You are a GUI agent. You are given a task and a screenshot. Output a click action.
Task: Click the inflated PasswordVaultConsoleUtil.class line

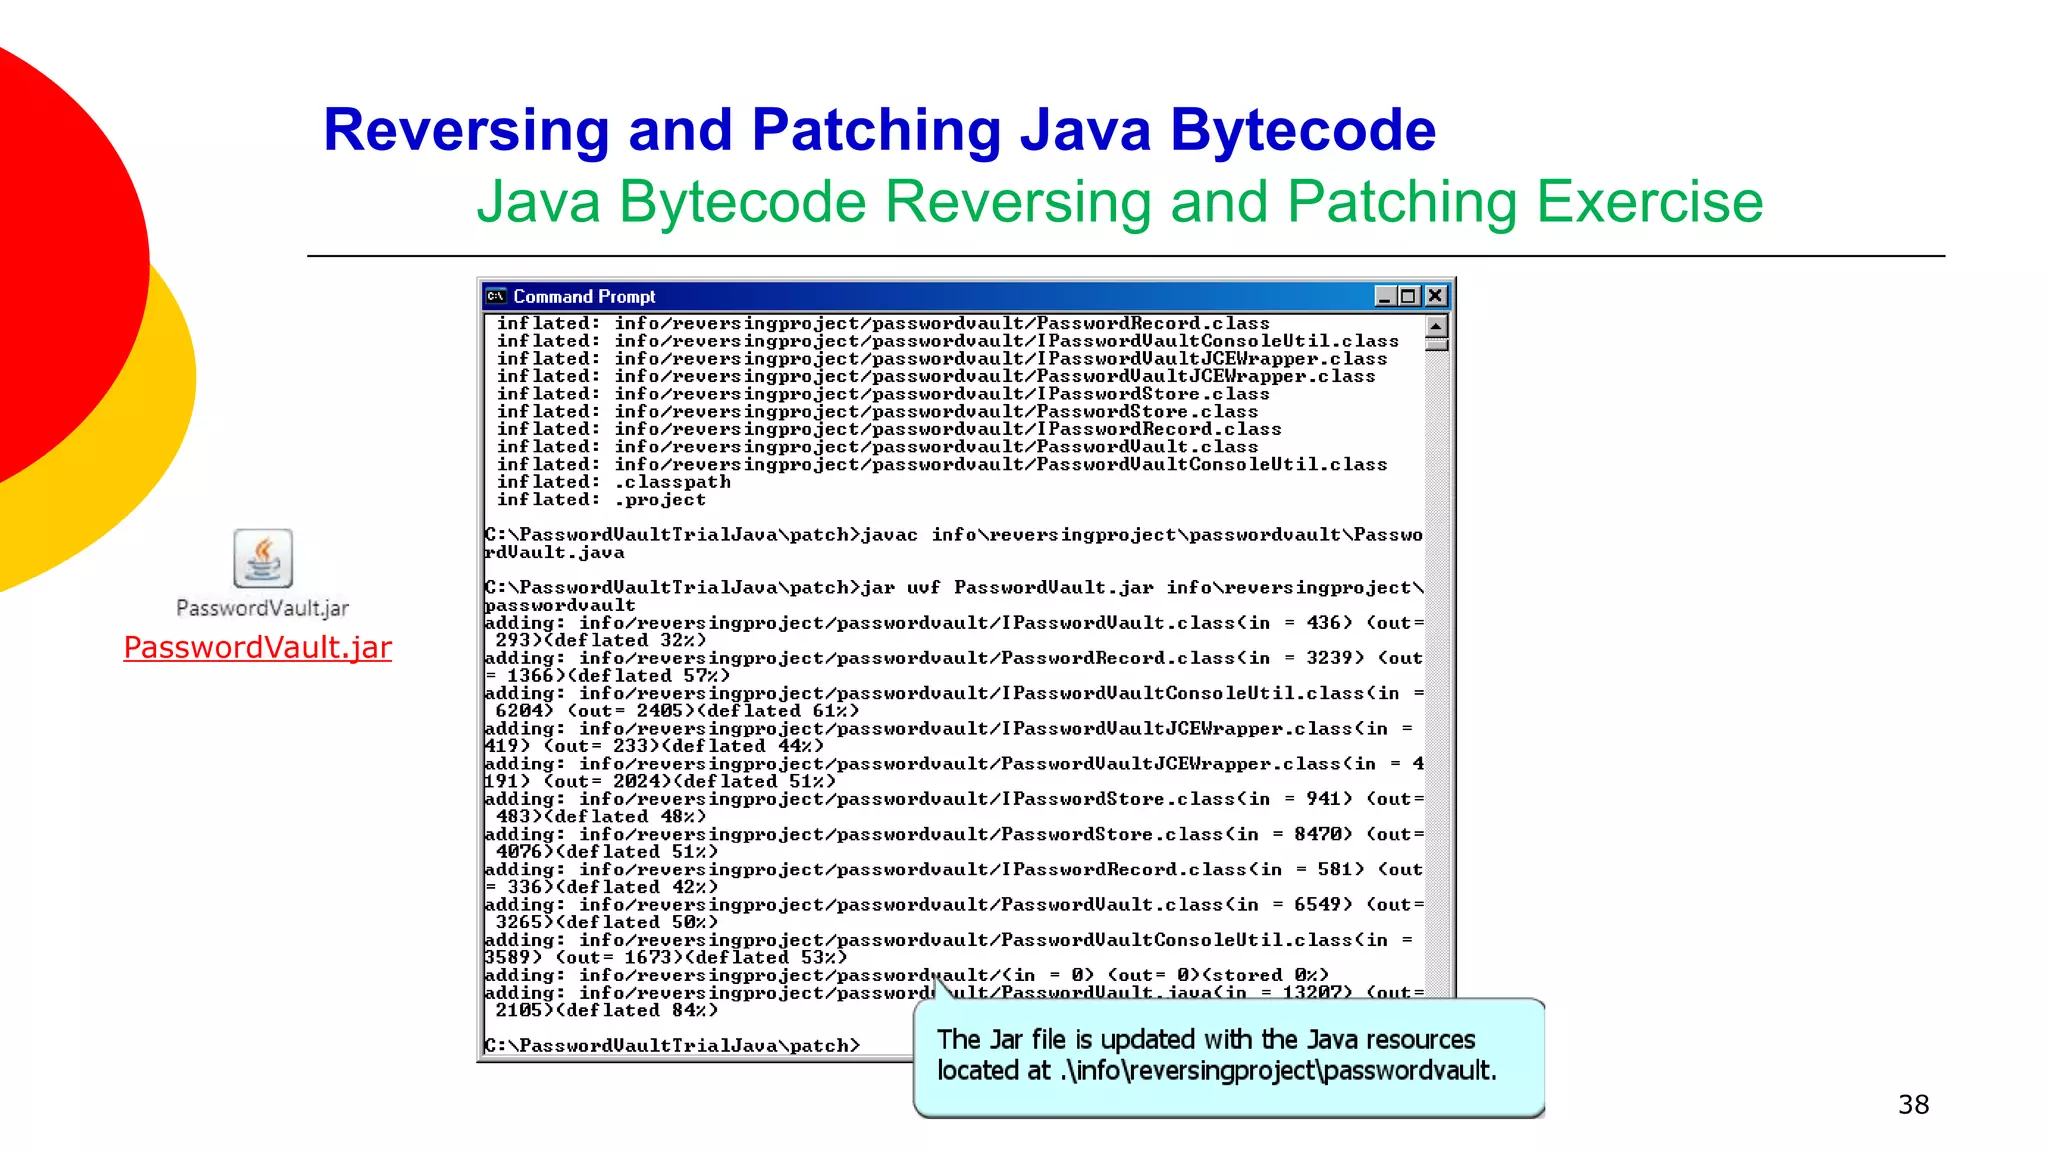[x=942, y=465]
